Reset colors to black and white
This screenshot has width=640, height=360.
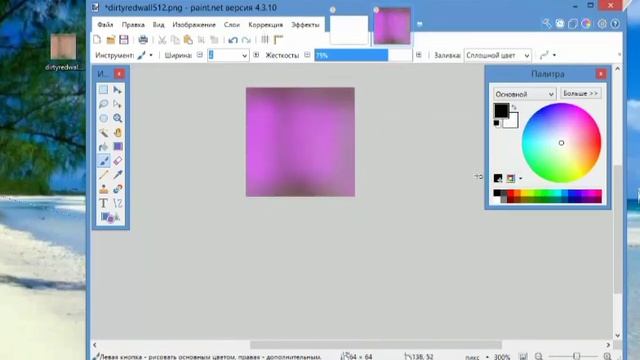point(496,123)
